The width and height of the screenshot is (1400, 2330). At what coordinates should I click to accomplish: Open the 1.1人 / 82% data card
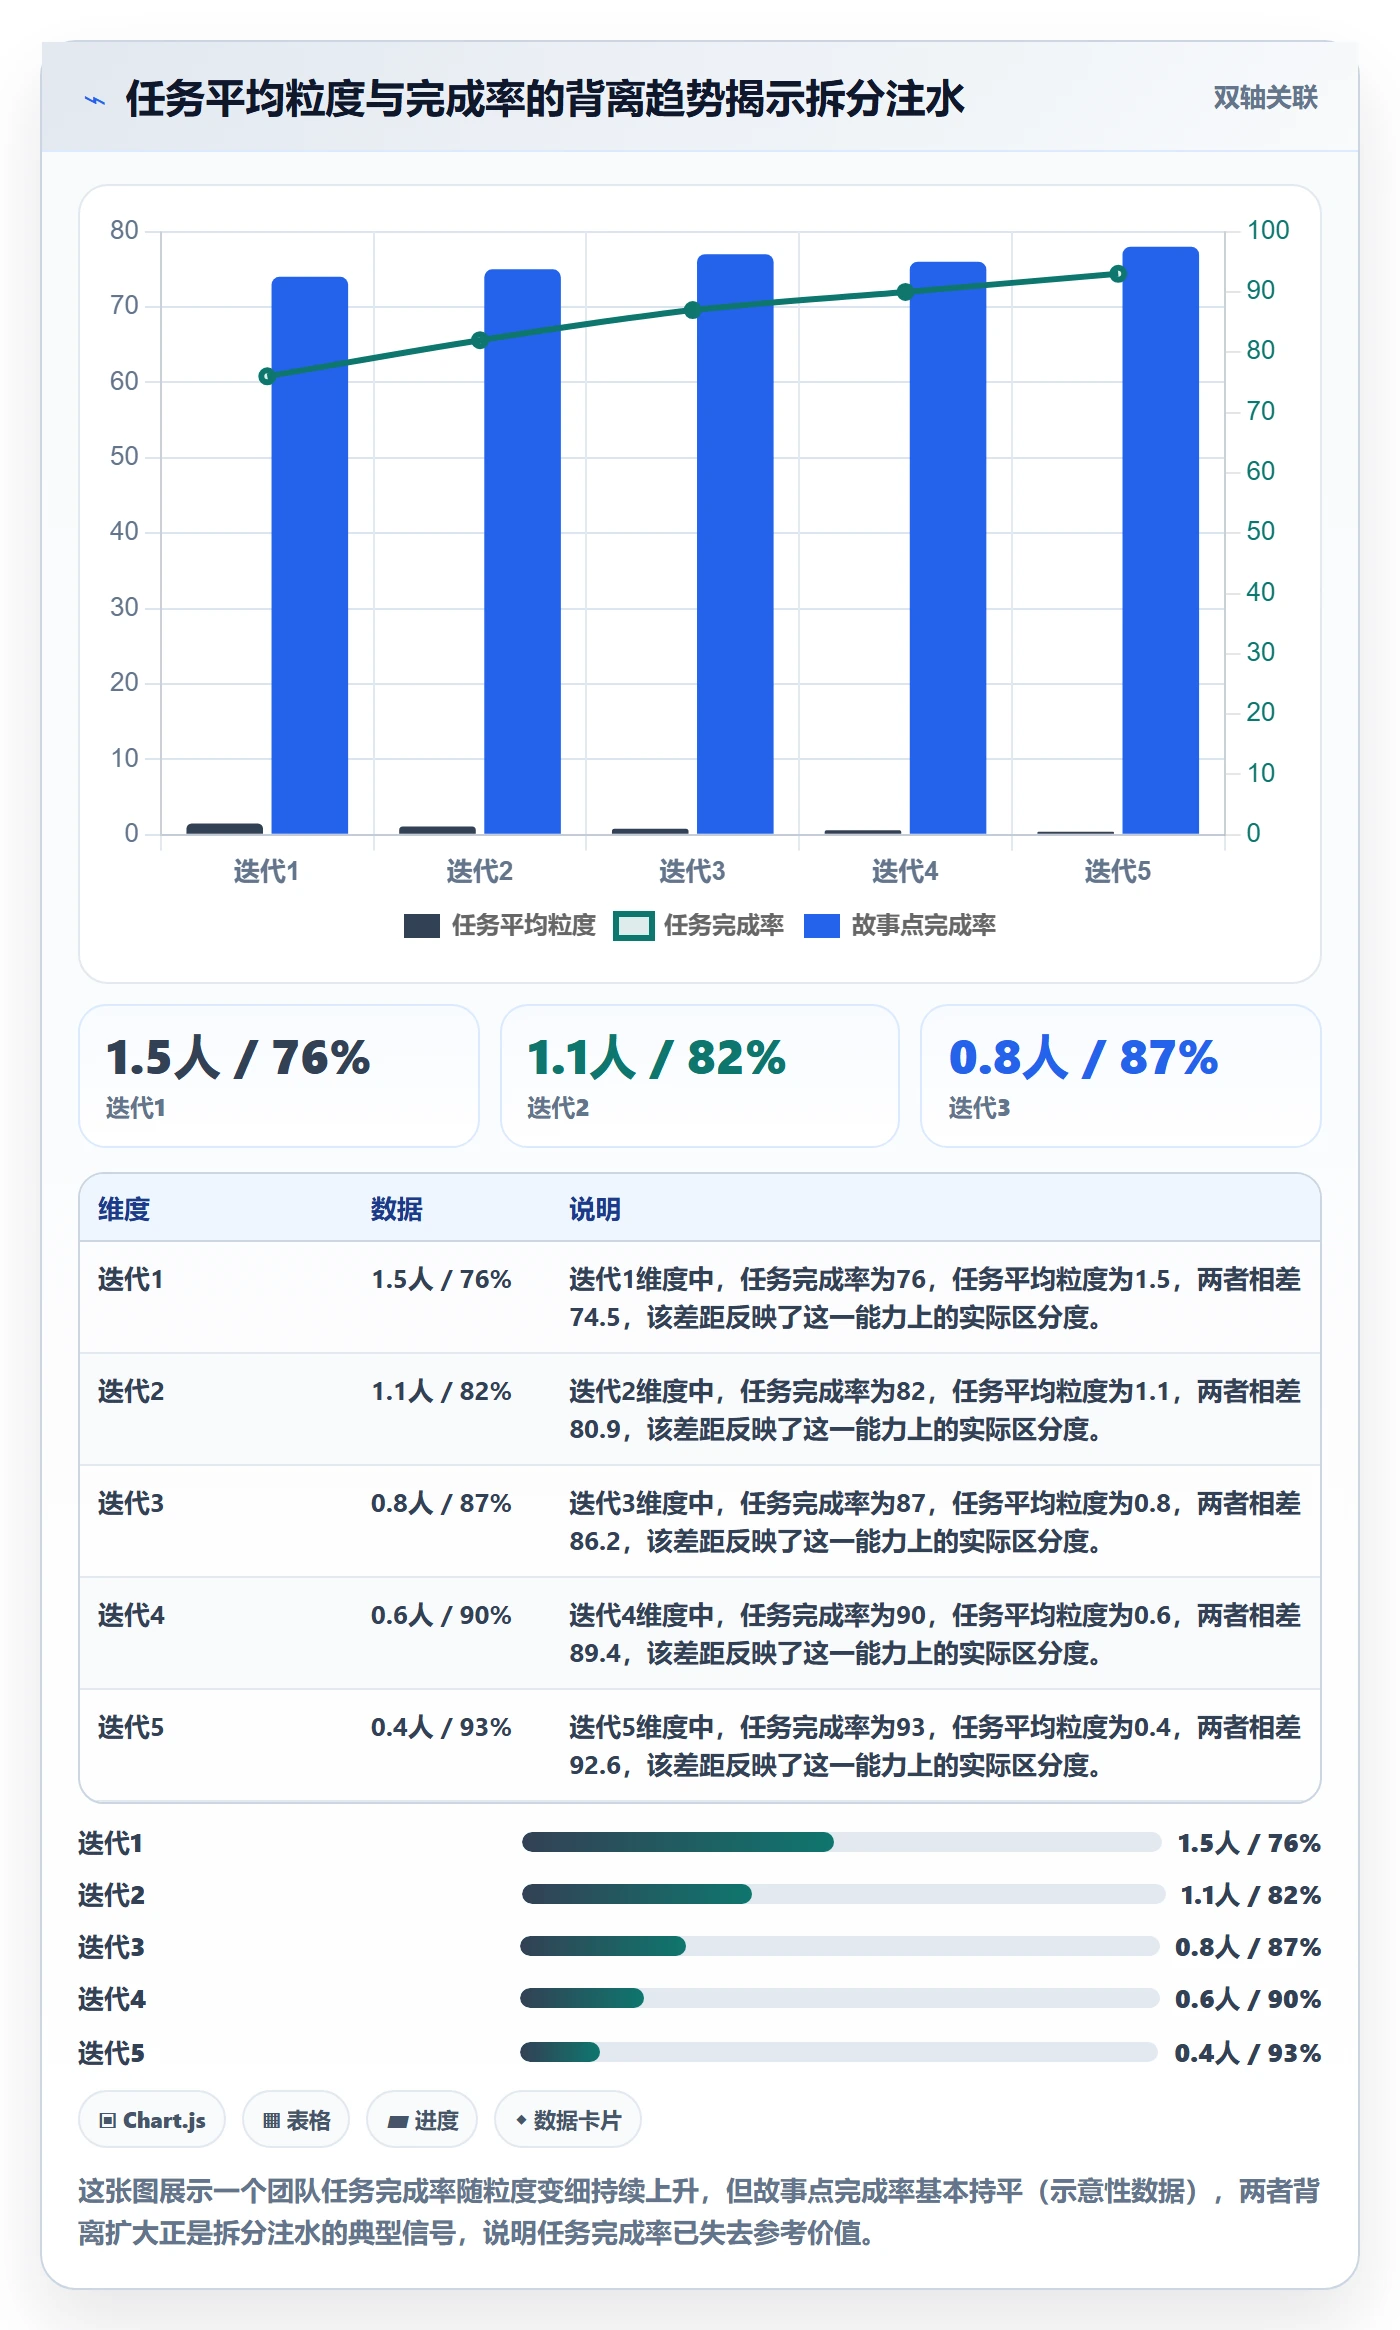[x=700, y=1075]
